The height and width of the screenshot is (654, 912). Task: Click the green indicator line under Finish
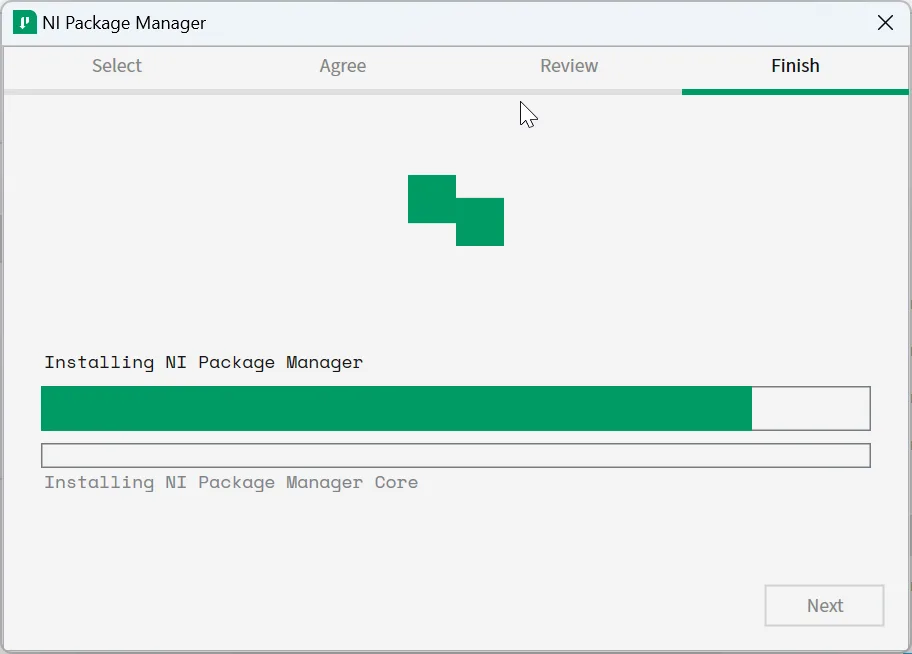tap(795, 92)
